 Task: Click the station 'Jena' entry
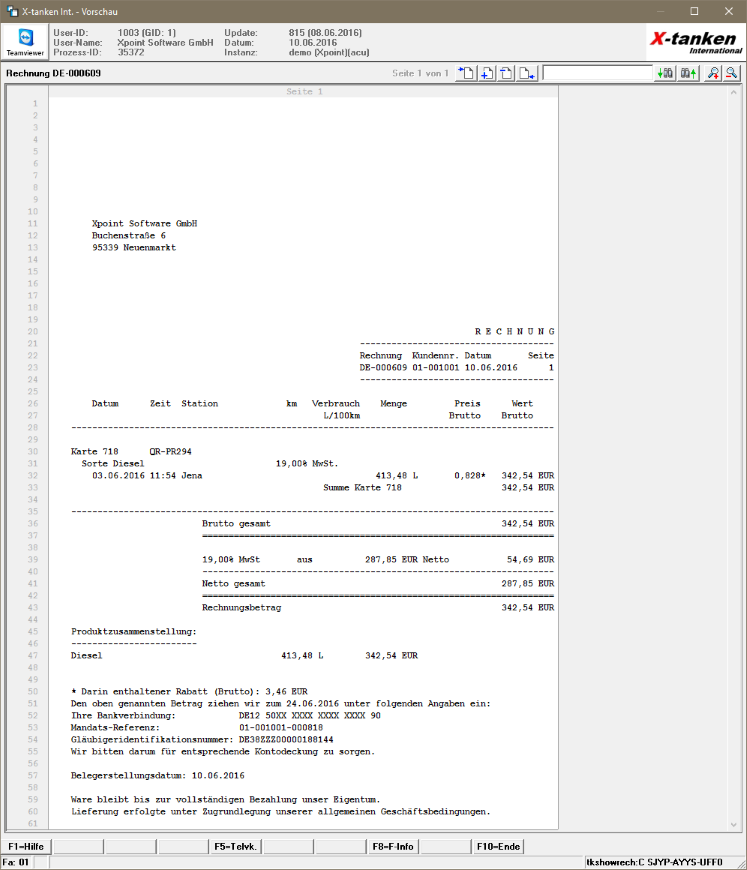pos(192,476)
